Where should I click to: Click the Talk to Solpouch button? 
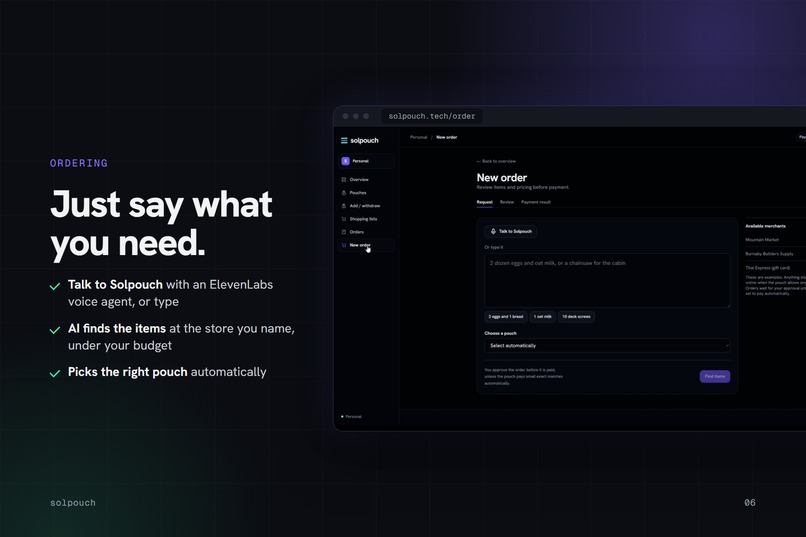click(x=510, y=231)
